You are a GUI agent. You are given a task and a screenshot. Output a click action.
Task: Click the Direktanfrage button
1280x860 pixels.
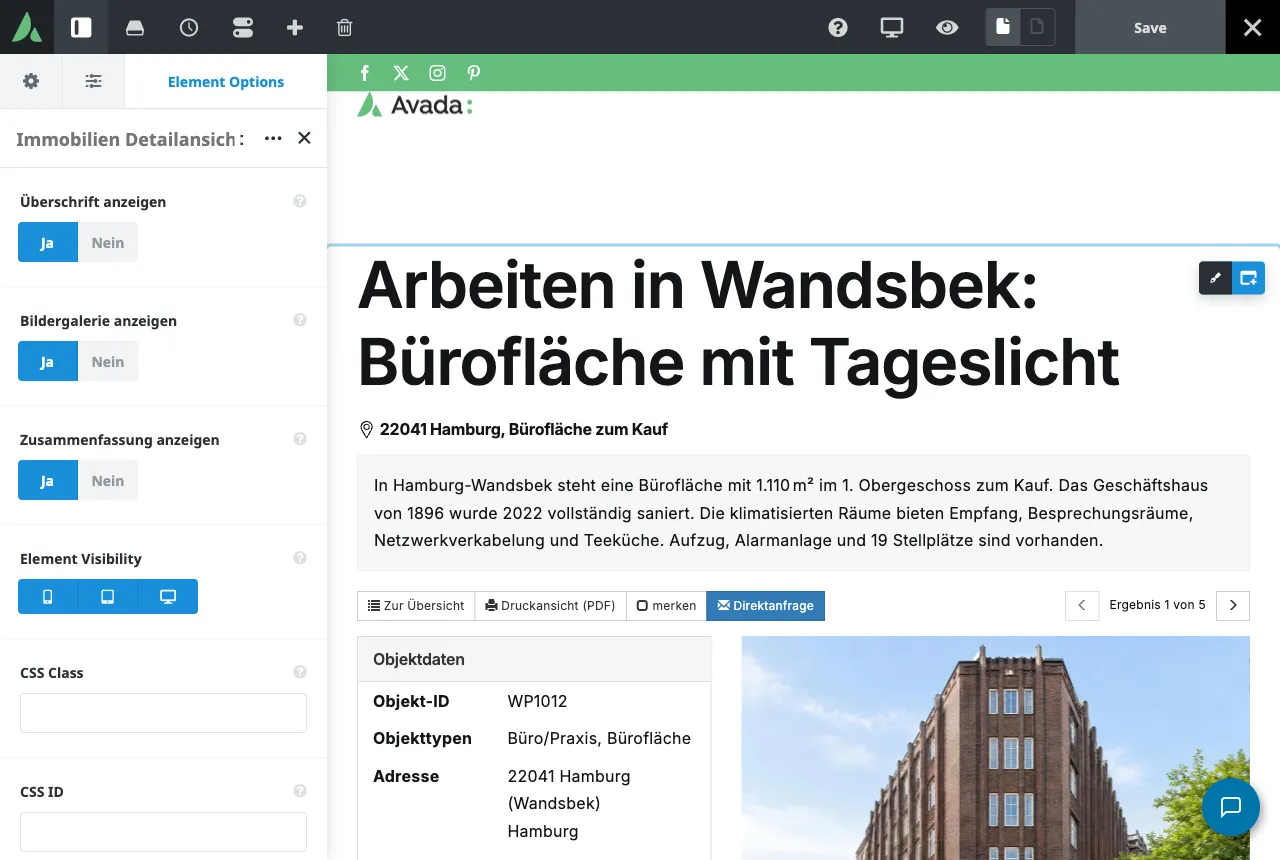pyautogui.click(x=766, y=606)
